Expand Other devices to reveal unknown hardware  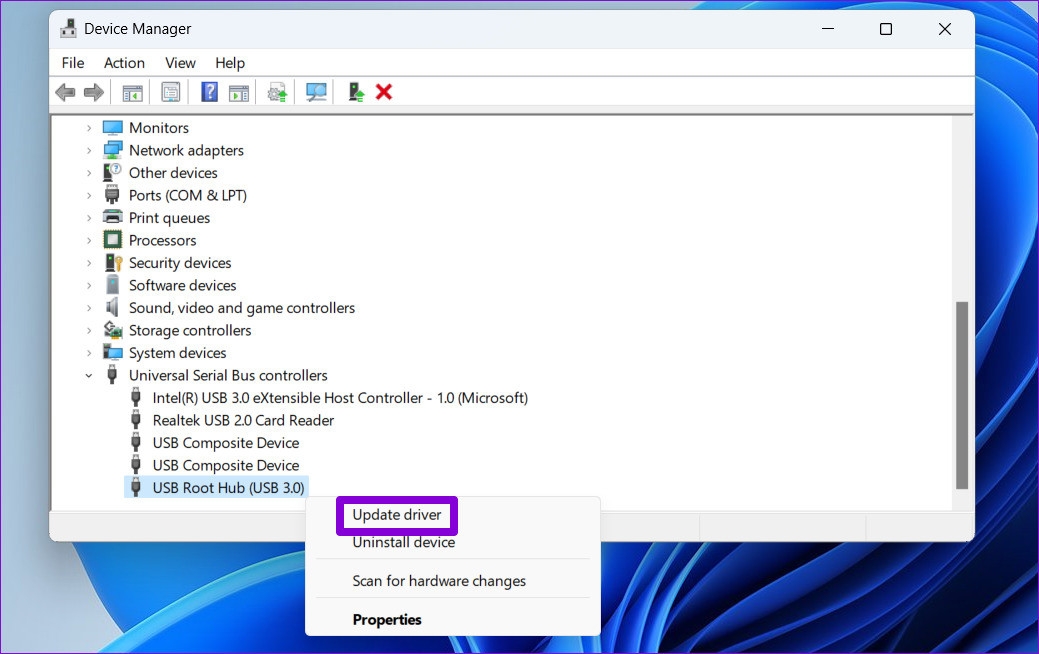(91, 172)
